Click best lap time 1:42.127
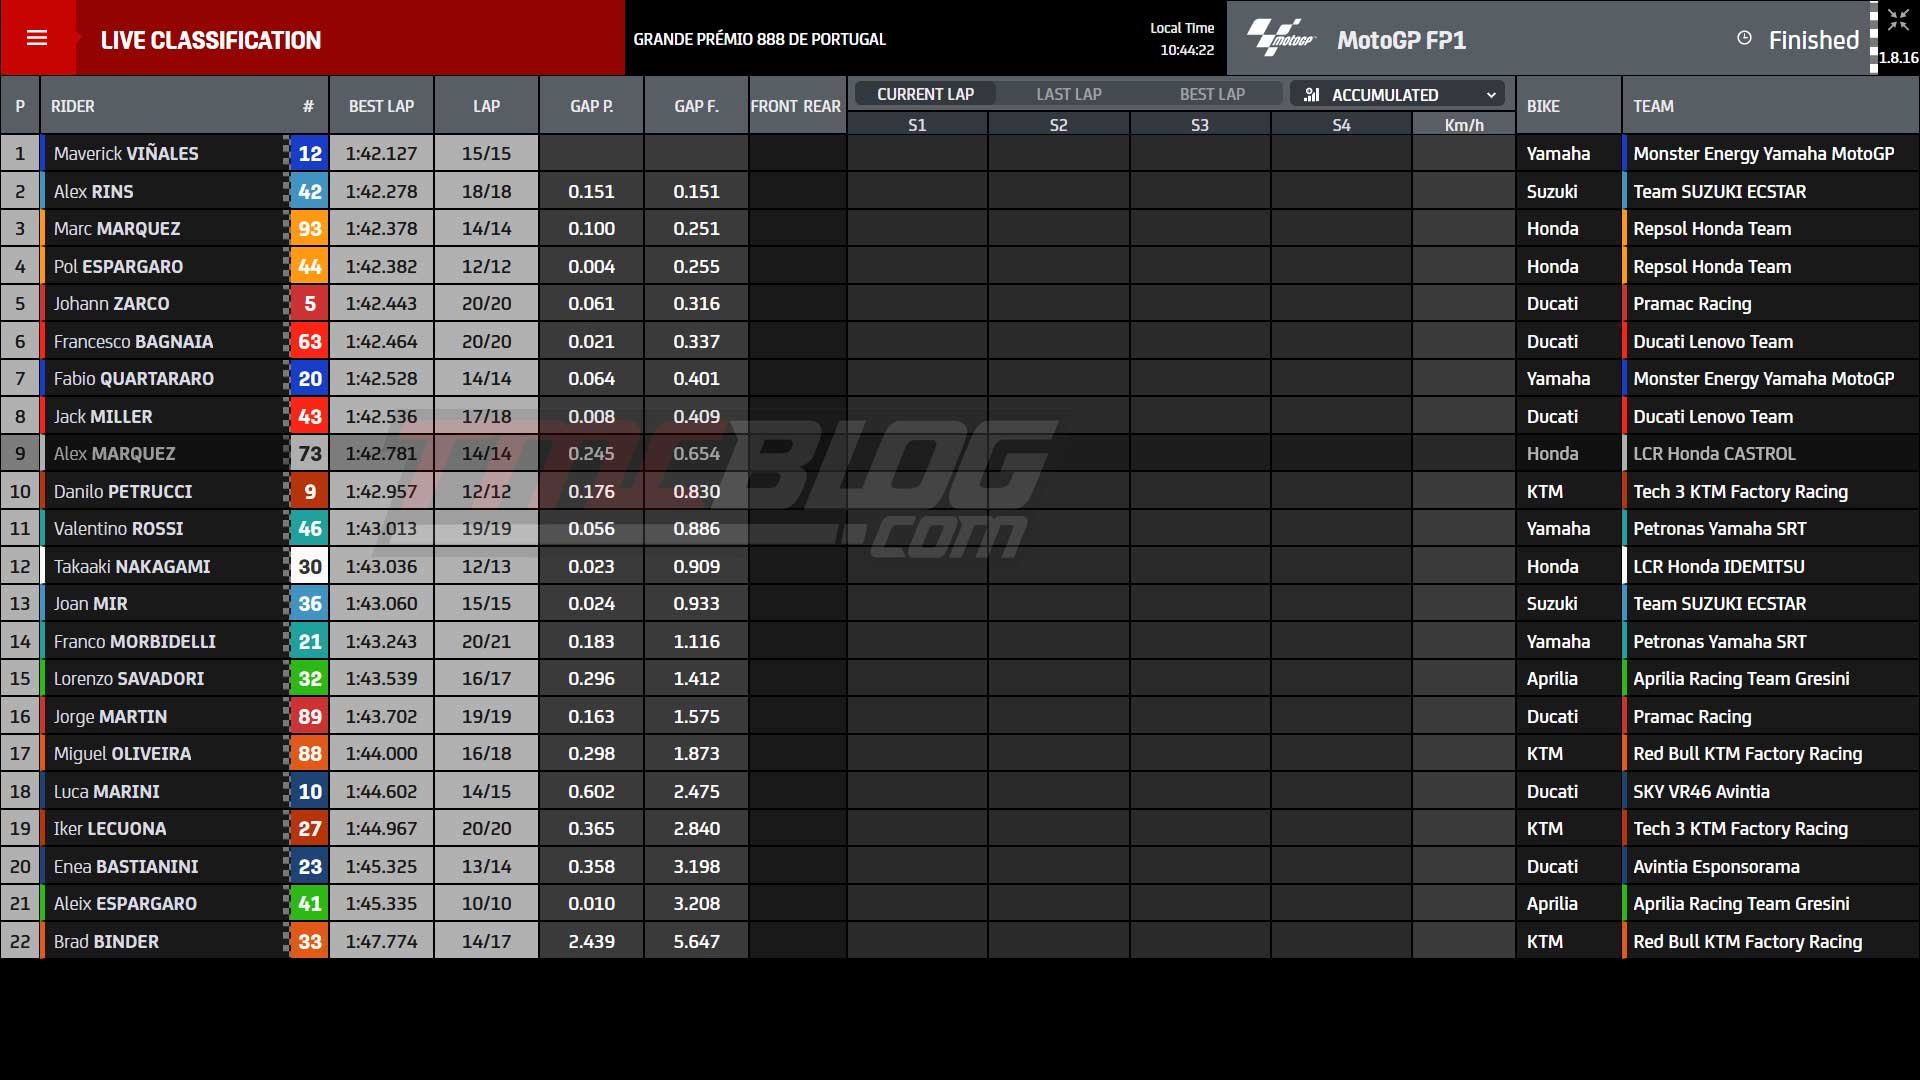Viewport: 1920px width, 1080px height. pos(381,154)
